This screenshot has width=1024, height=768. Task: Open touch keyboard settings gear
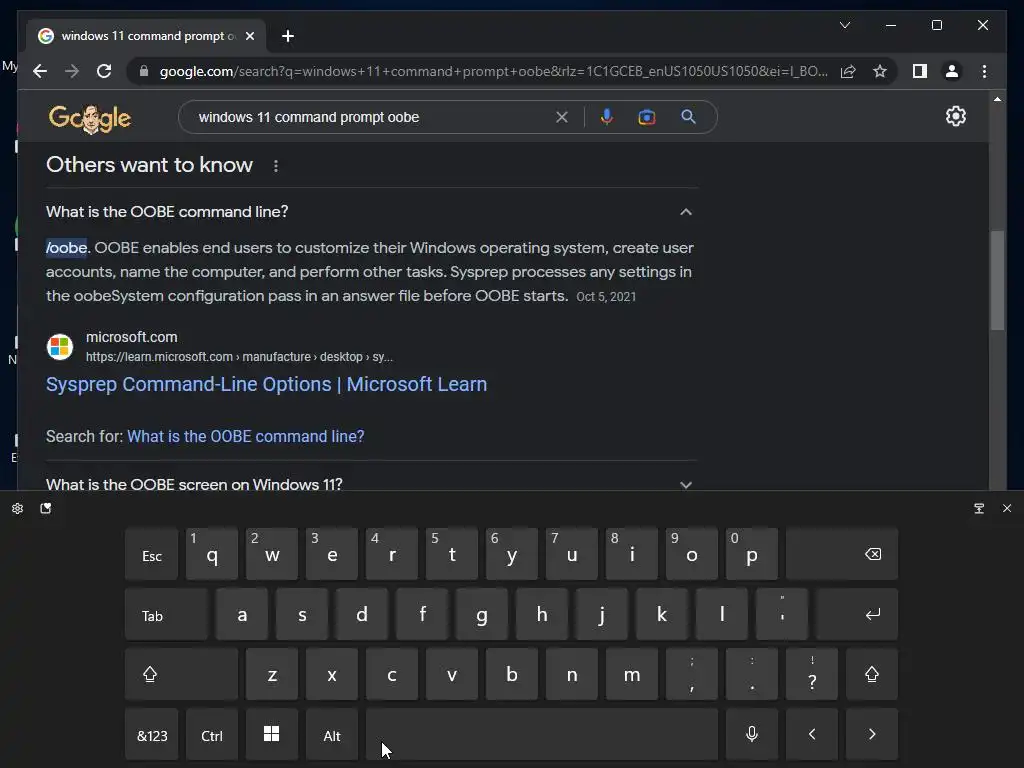click(18, 508)
